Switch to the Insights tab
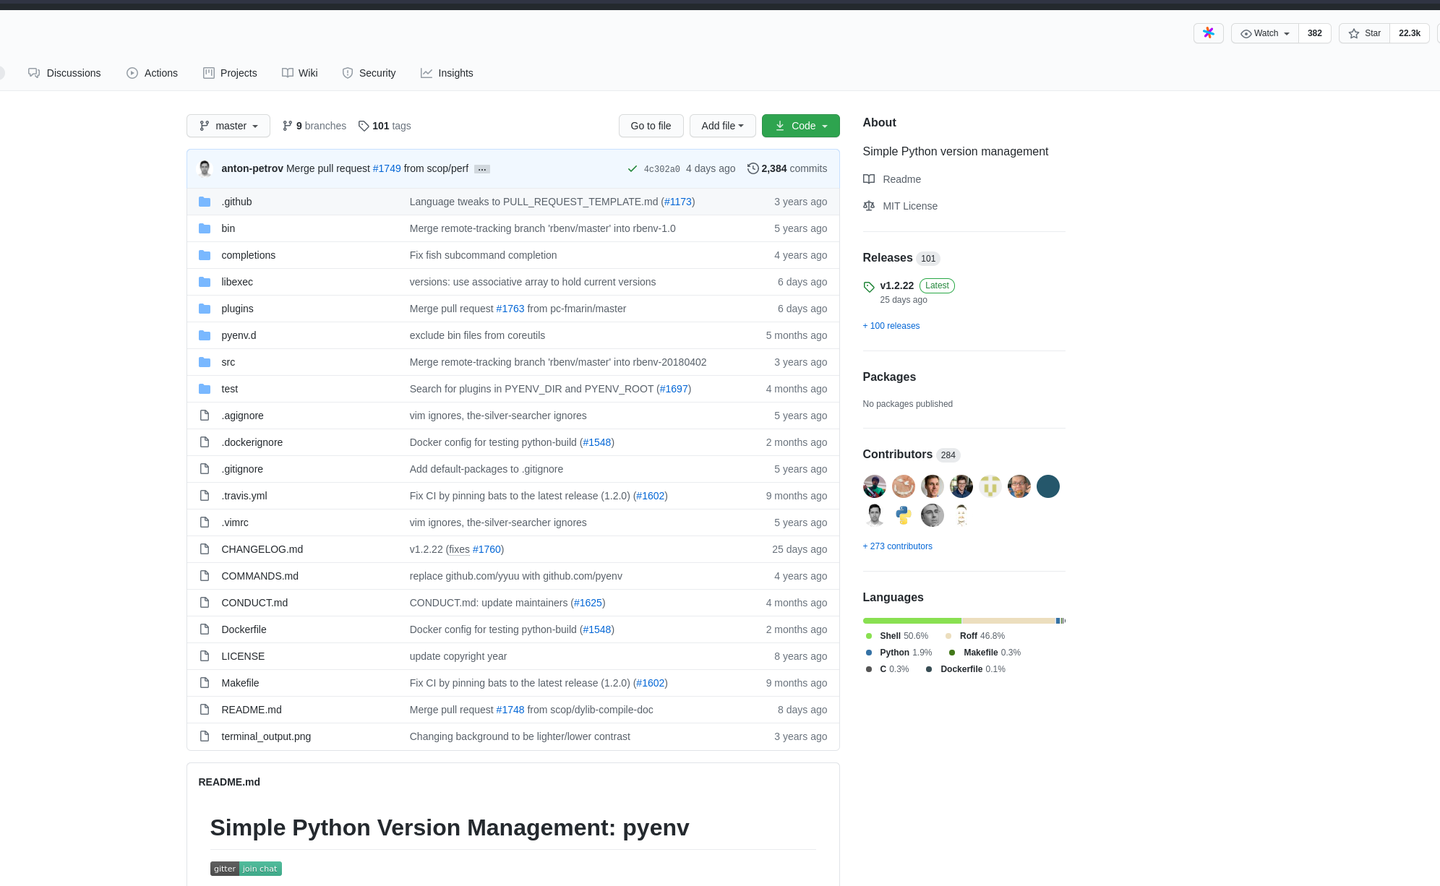This screenshot has height=886, width=1440. 446,72
